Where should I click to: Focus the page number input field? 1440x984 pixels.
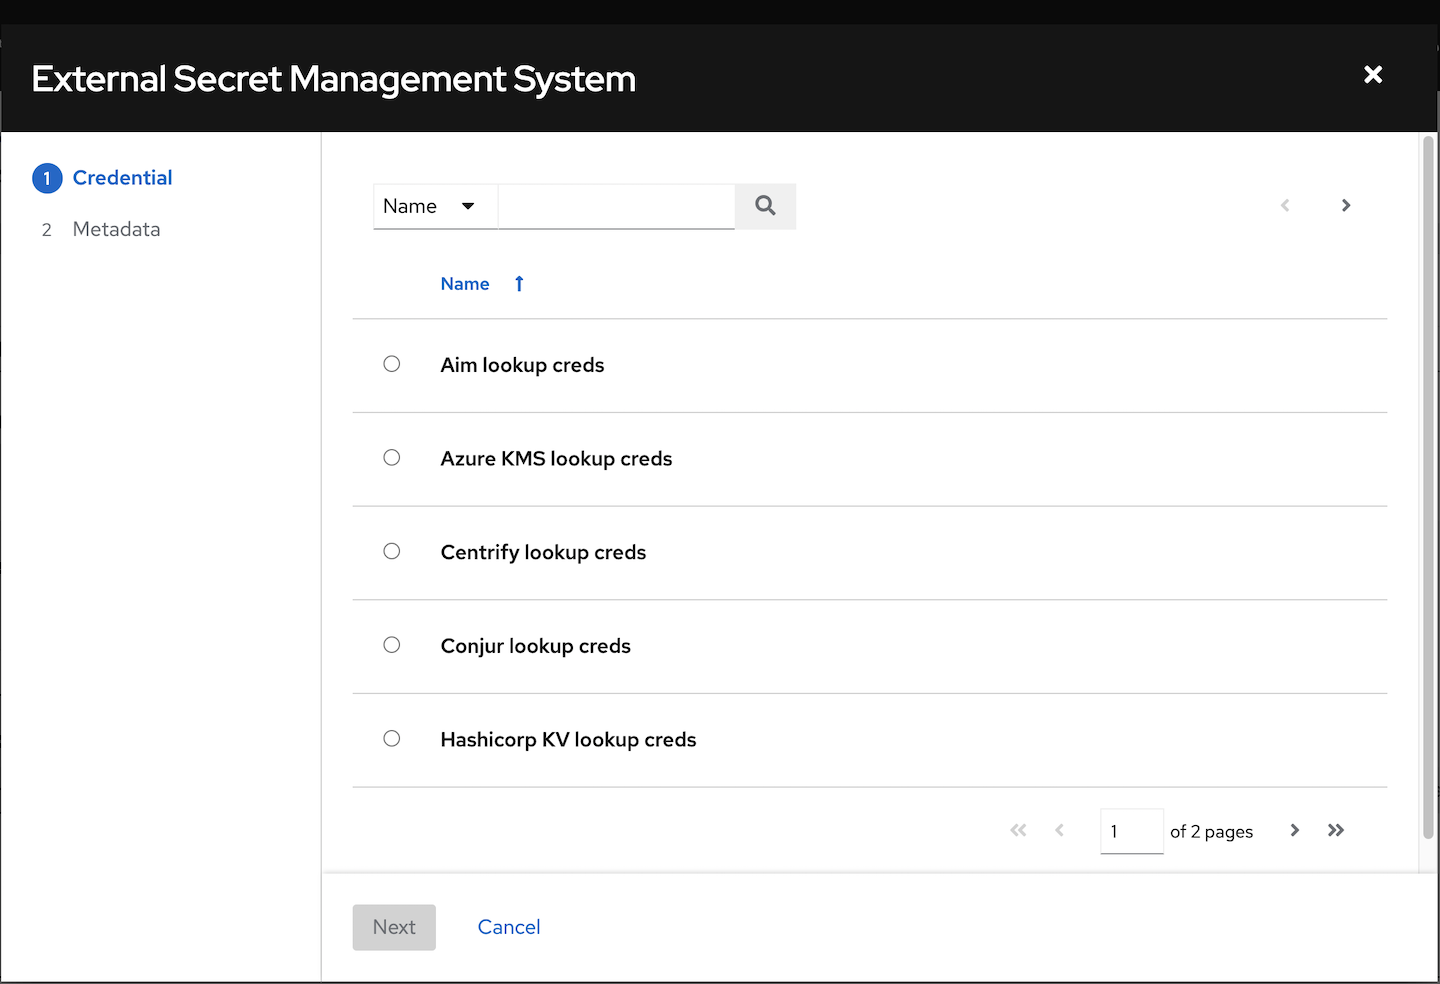[x=1131, y=831]
